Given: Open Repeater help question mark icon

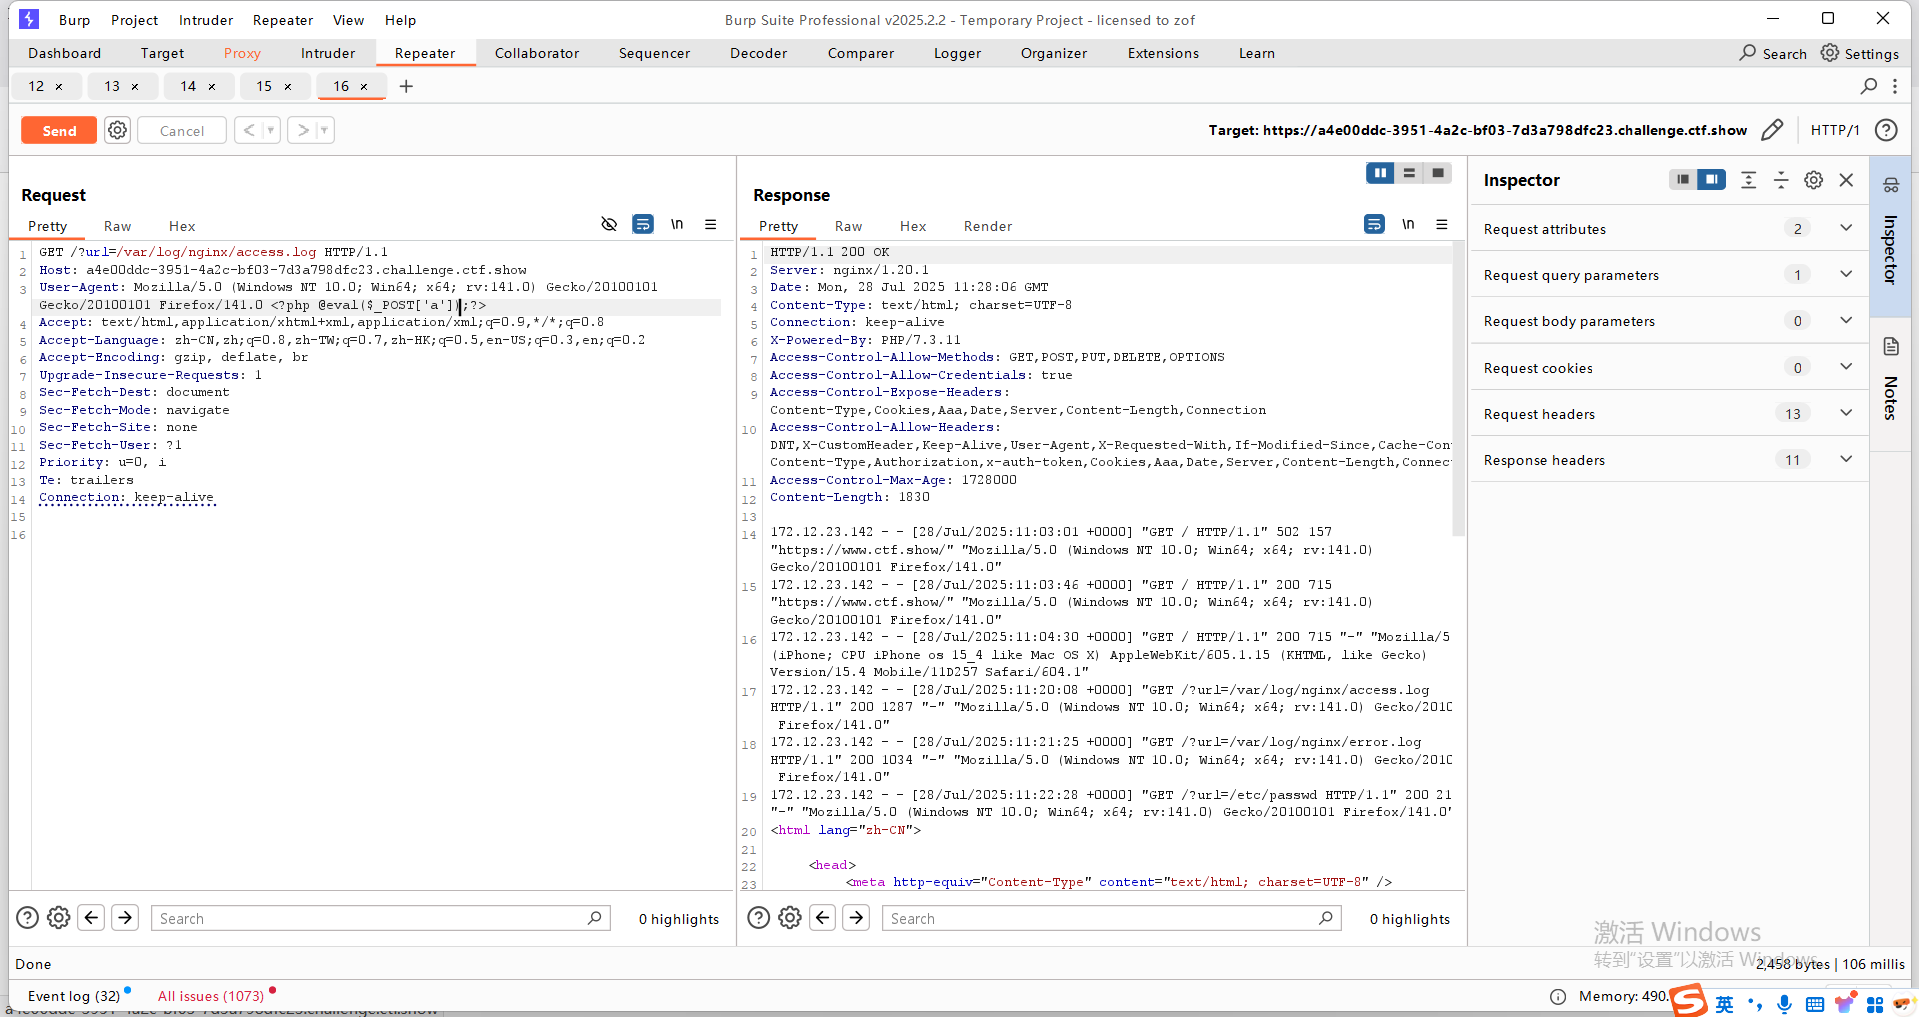Looking at the screenshot, I should [x=1886, y=130].
